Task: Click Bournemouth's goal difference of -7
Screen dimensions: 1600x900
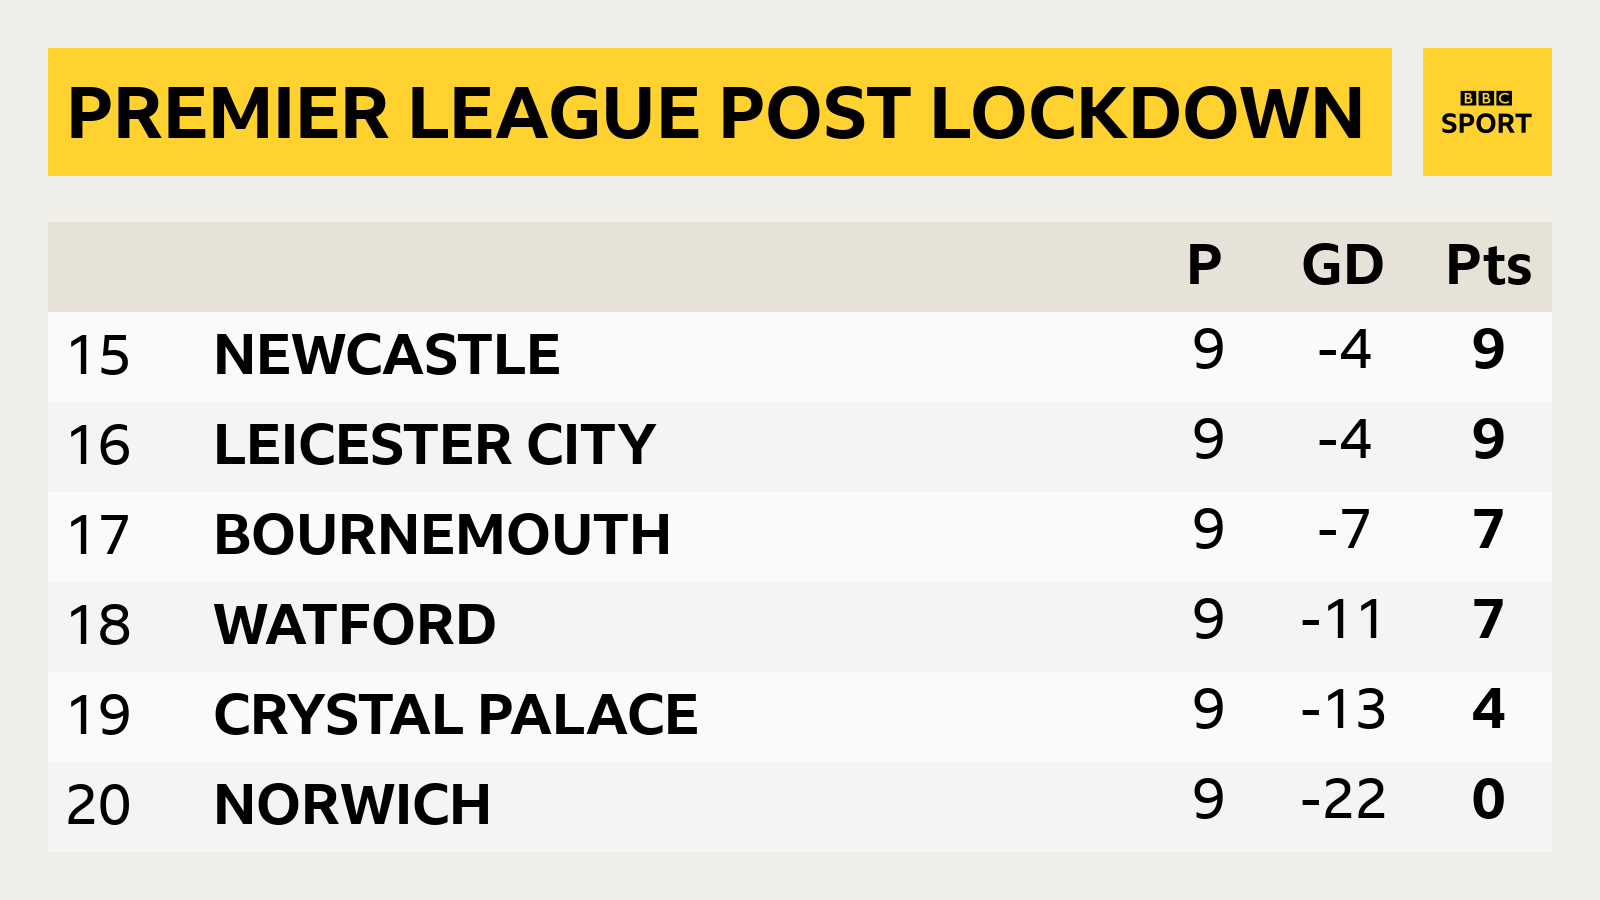Action: click(1343, 530)
